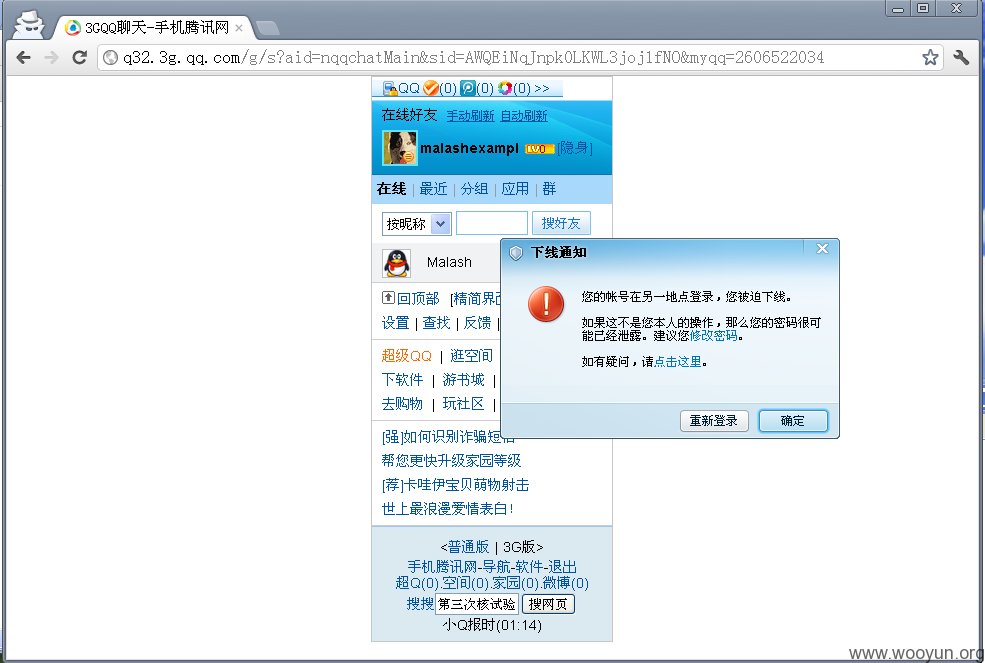The height and width of the screenshot is (663, 985).
Task: Click the friend search text field
Action: click(492, 223)
